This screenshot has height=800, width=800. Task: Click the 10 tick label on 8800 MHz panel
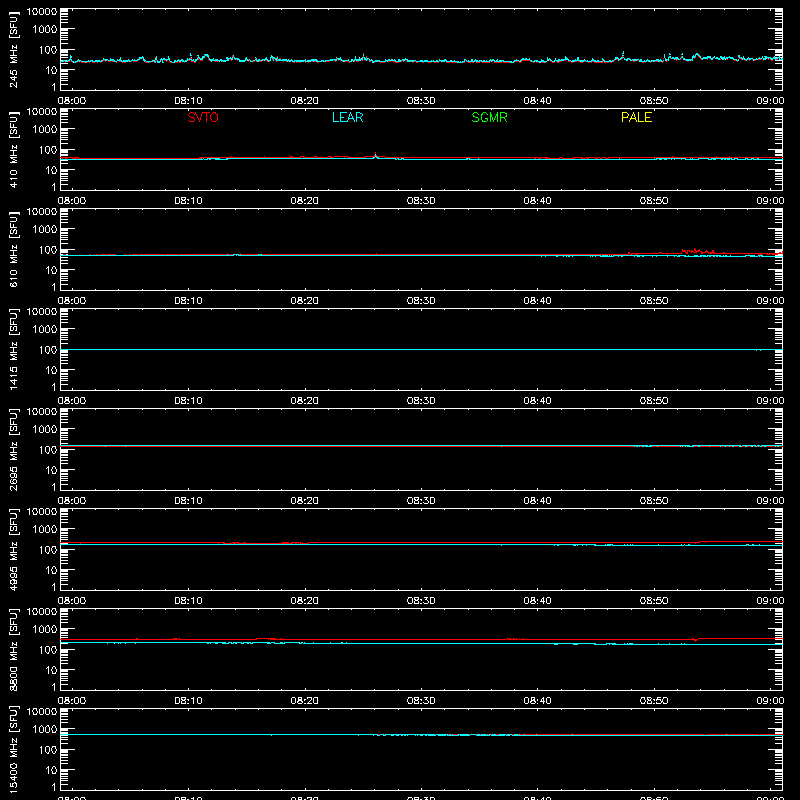click(51, 670)
